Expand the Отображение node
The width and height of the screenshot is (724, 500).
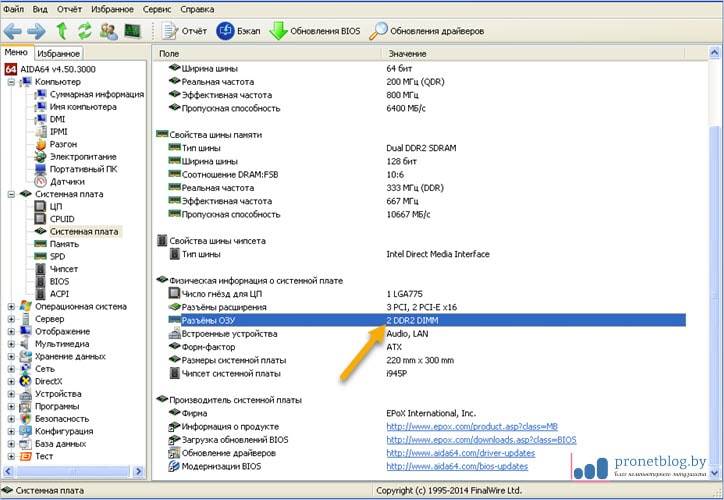(x=11, y=331)
